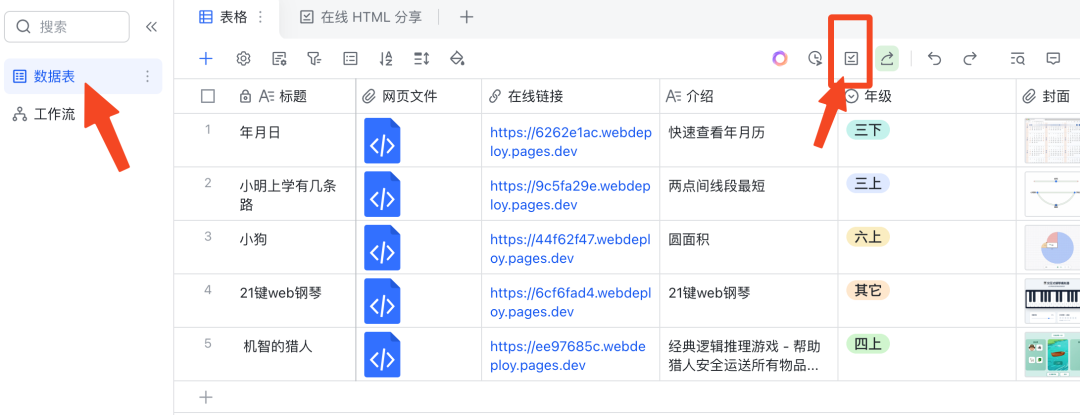The height and width of the screenshot is (415, 1080).
Task: Open link https://6cf6fad4.webdeploy.pages.dev
Action: pyautogui.click(x=570, y=301)
